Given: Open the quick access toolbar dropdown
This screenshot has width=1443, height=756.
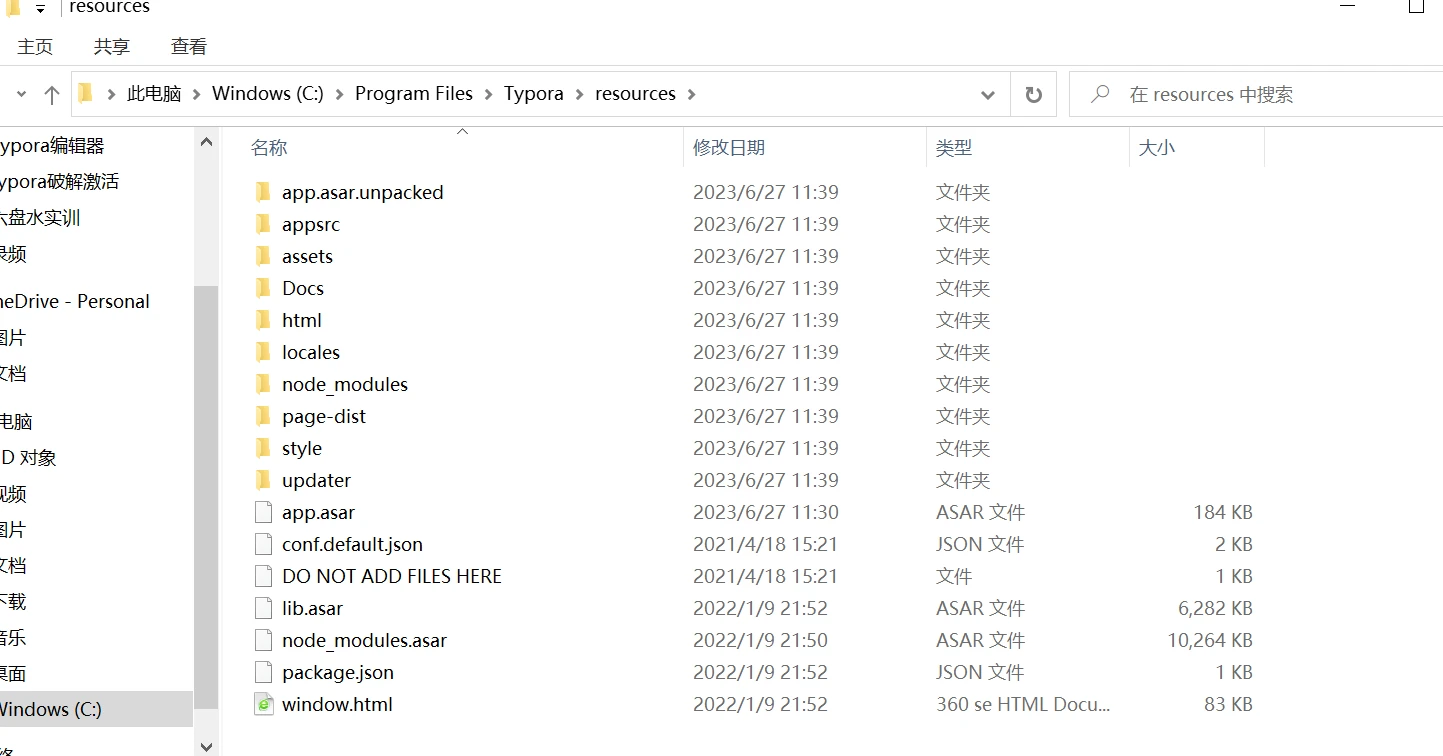Looking at the screenshot, I should 40,8.
